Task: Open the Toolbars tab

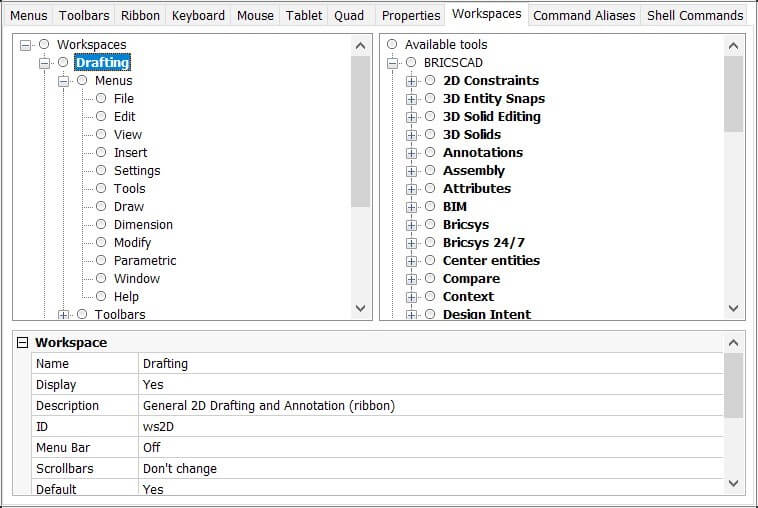Action: 84,16
